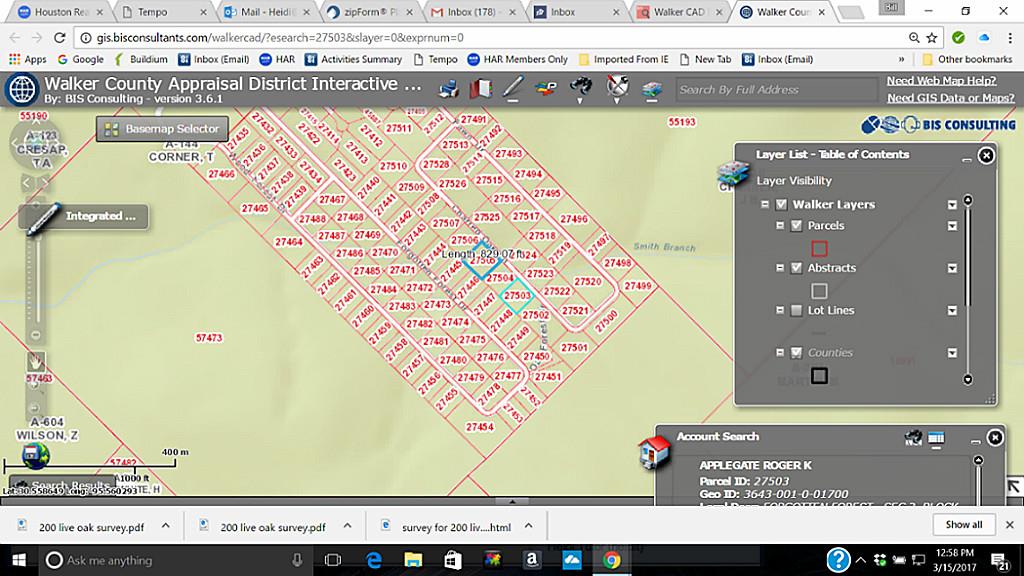Uncheck the Parcels layer checkbox

pyautogui.click(x=796, y=225)
